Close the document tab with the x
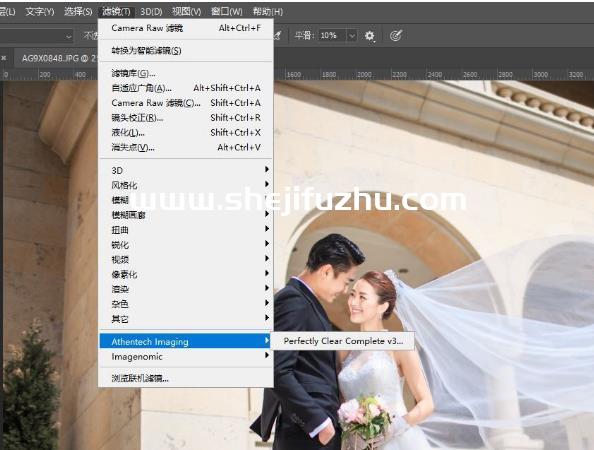This screenshot has width=594, height=450. click(4, 58)
